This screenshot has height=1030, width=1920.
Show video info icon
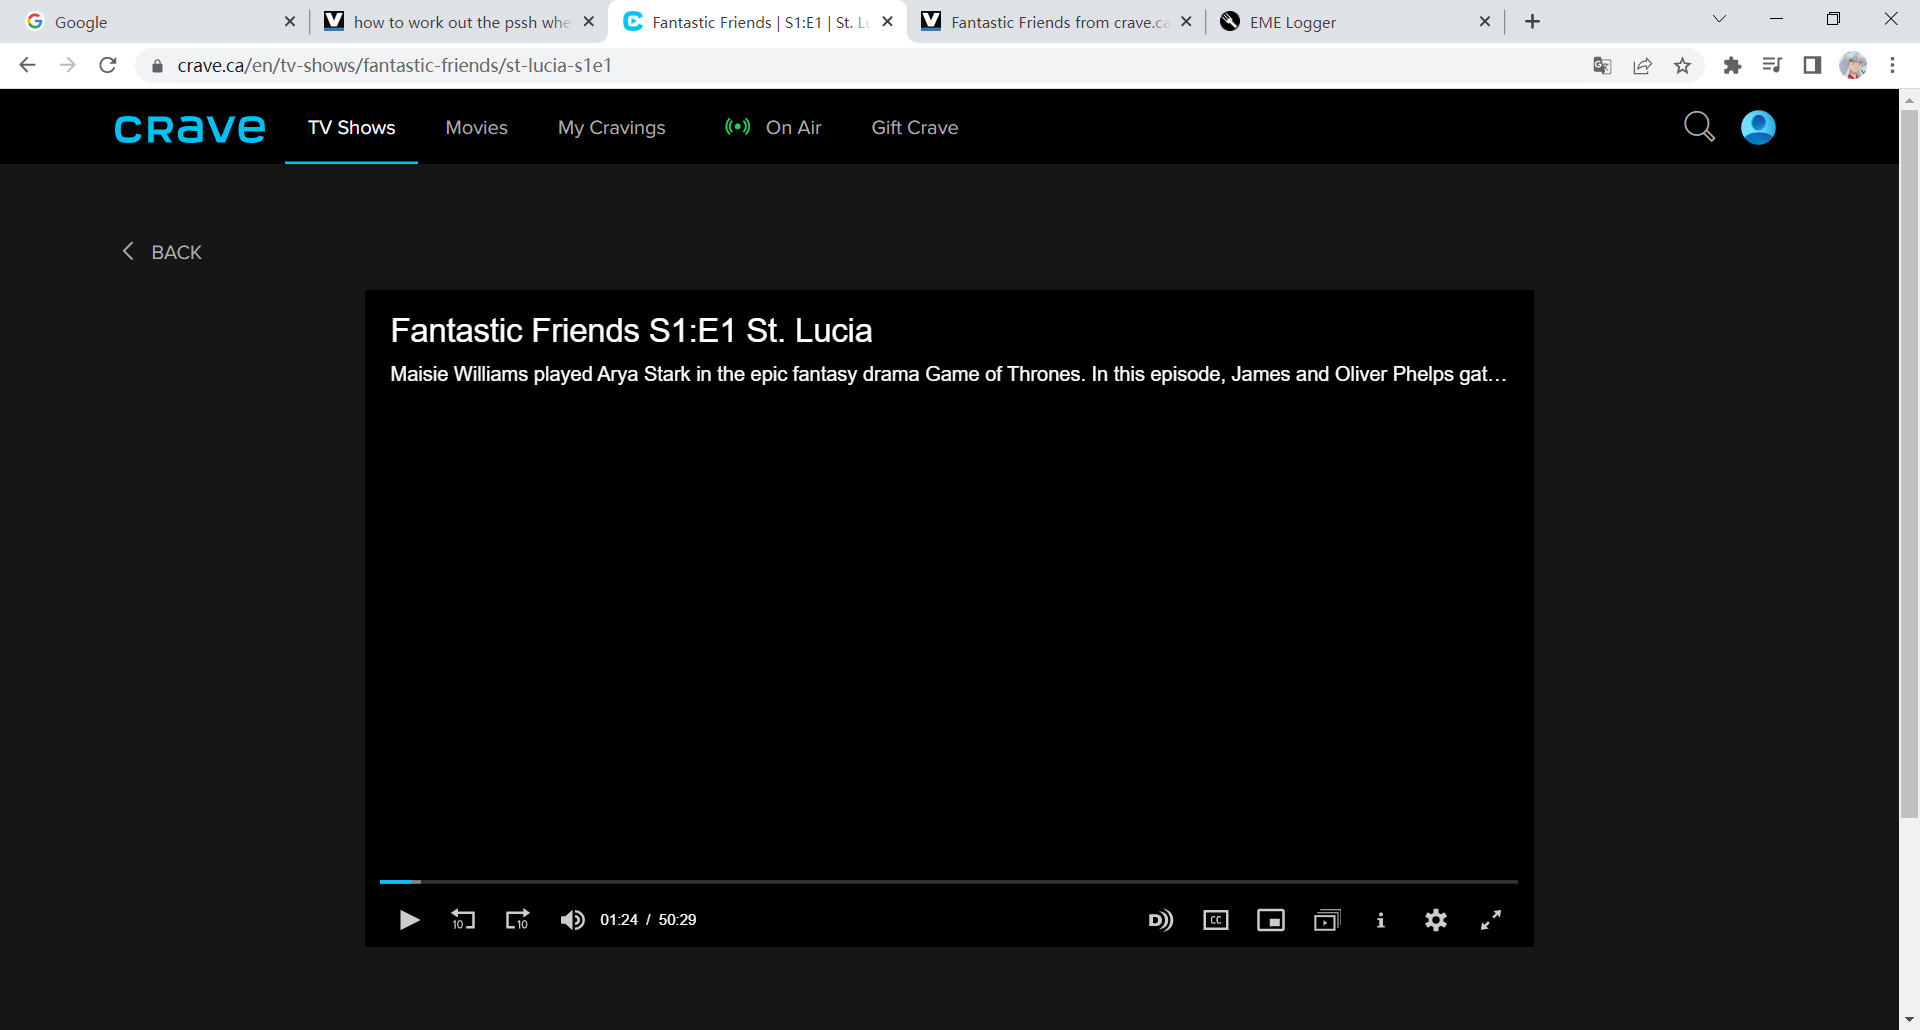click(x=1381, y=920)
